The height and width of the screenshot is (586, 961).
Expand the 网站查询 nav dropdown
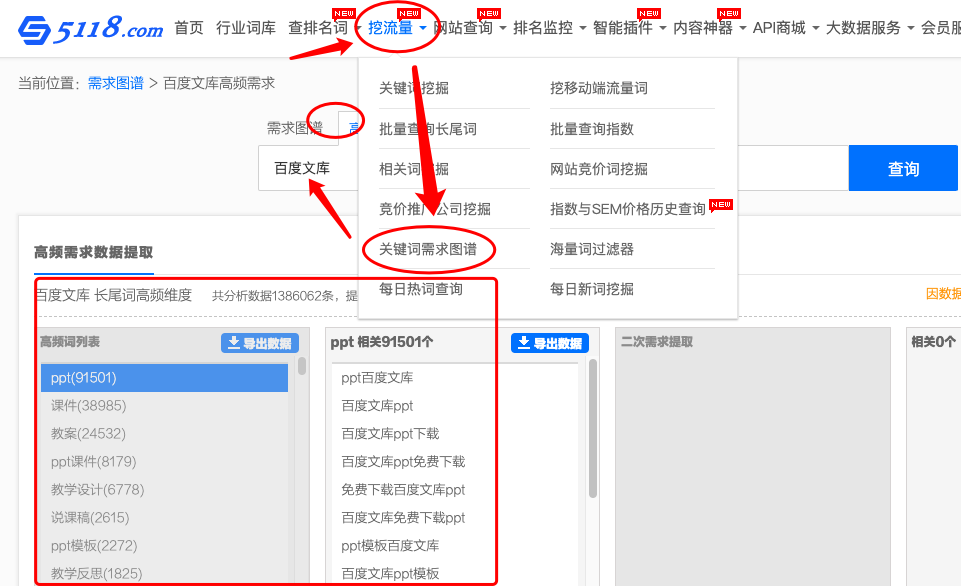point(469,28)
